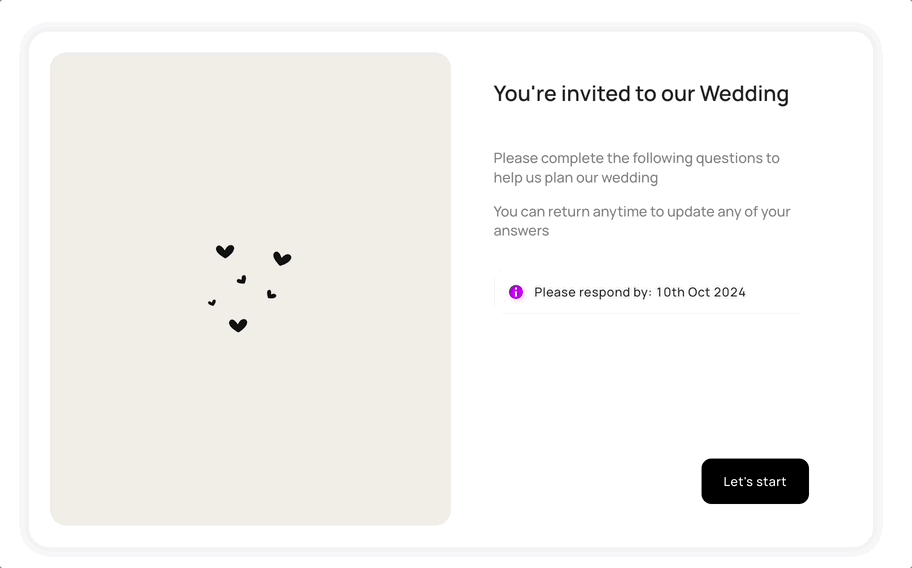Click the "Let's start" button

coord(754,481)
